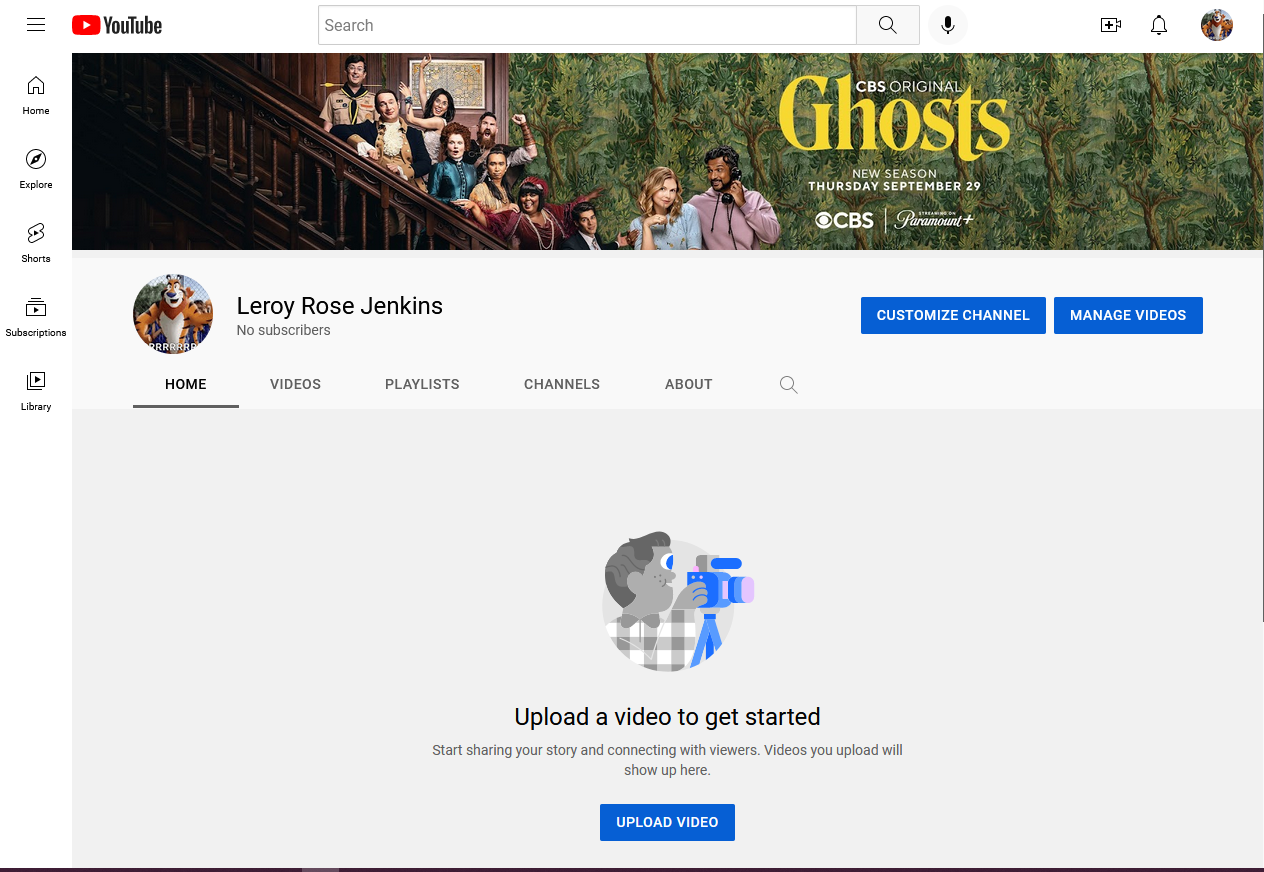
Task: Focus the Search input field
Action: 587,25
